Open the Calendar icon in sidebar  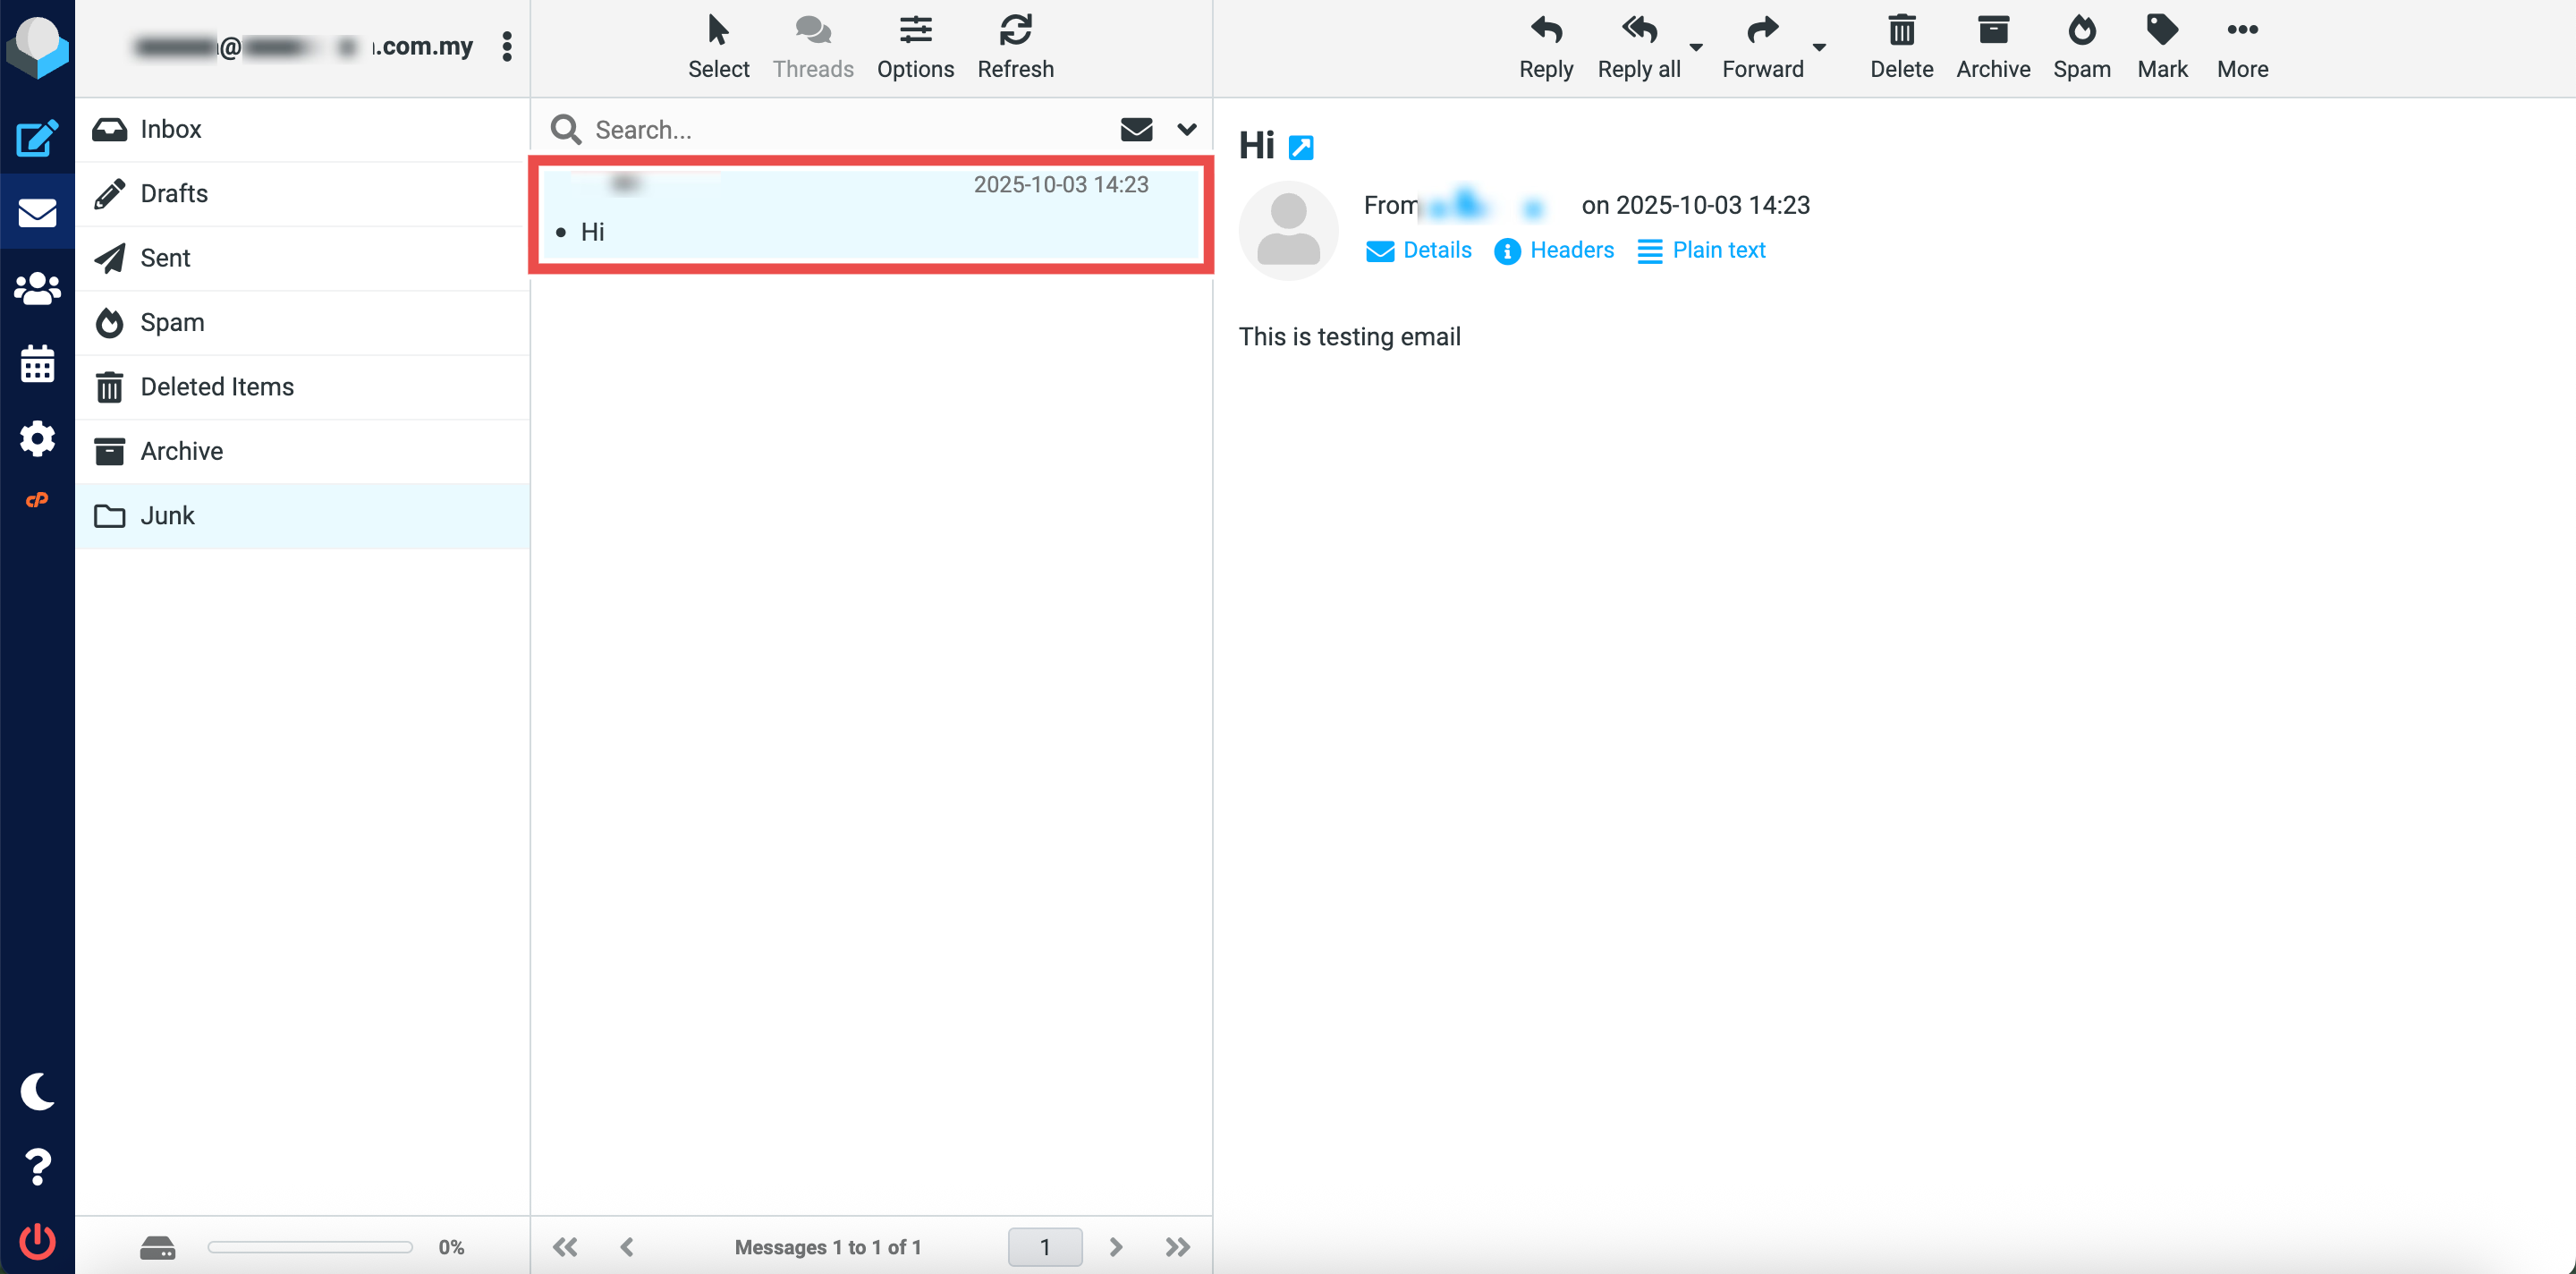(x=37, y=364)
